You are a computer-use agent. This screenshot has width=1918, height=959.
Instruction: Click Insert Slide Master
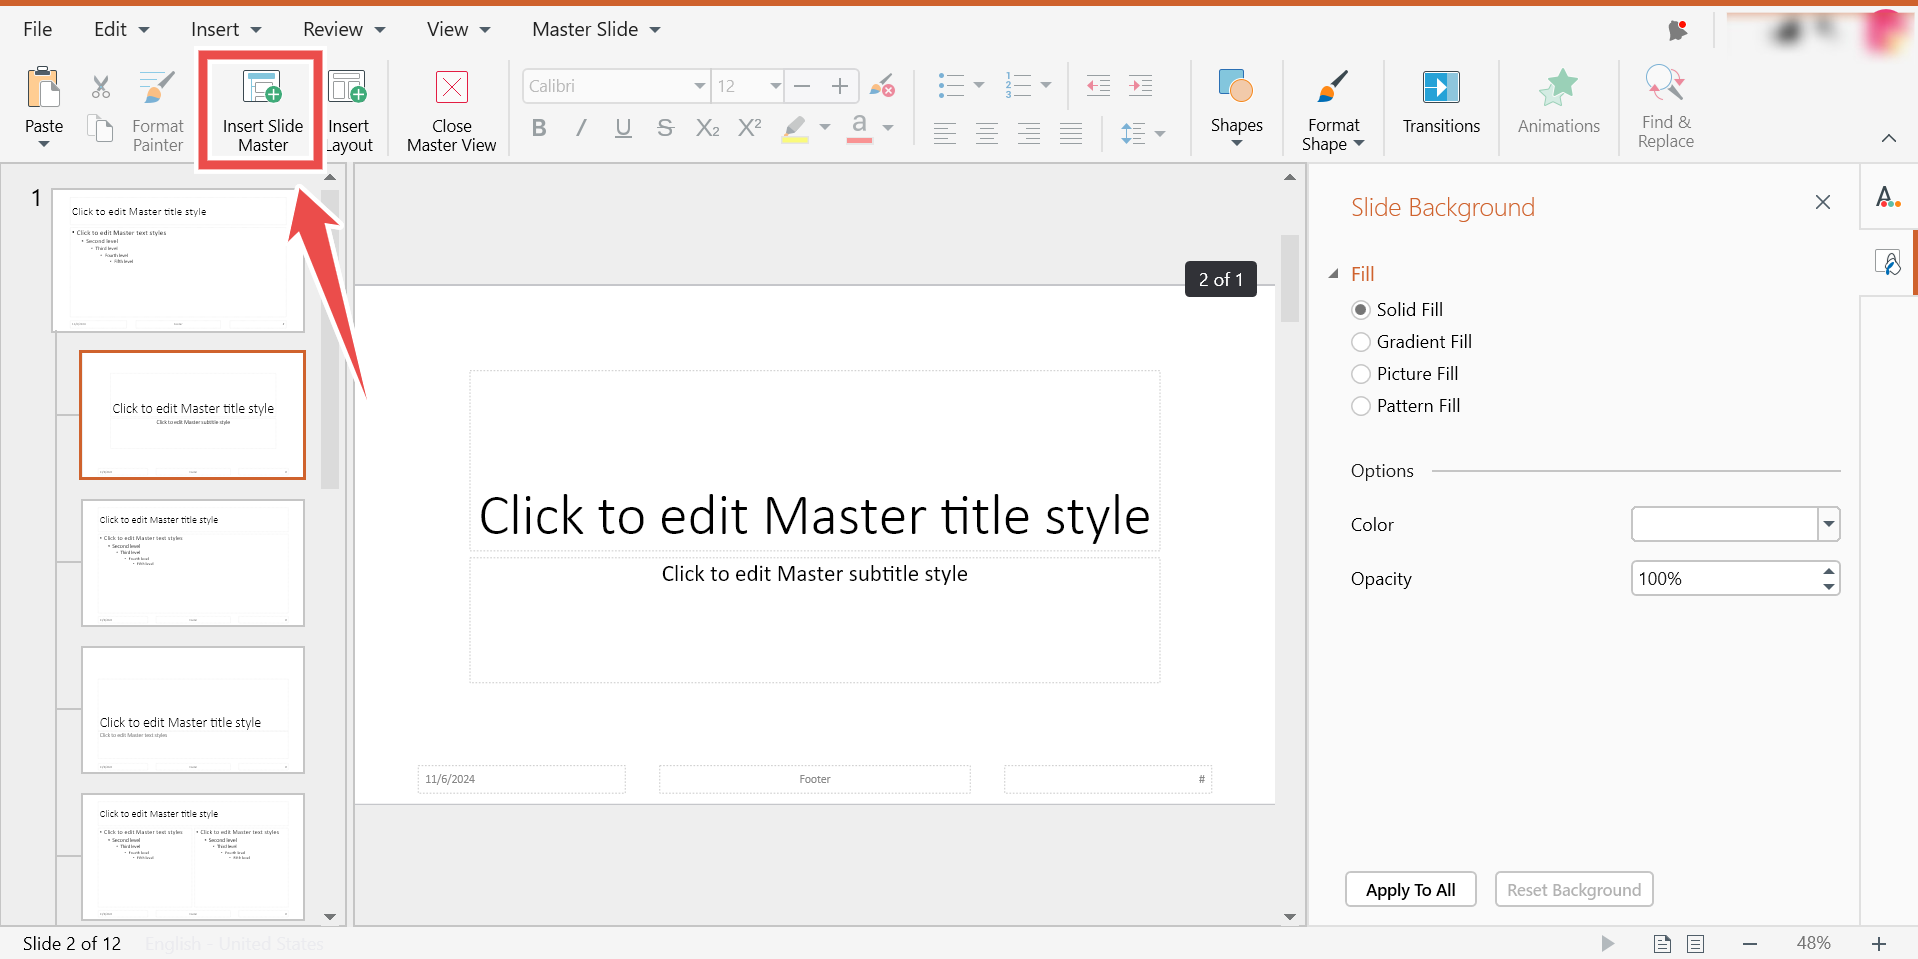[262, 110]
